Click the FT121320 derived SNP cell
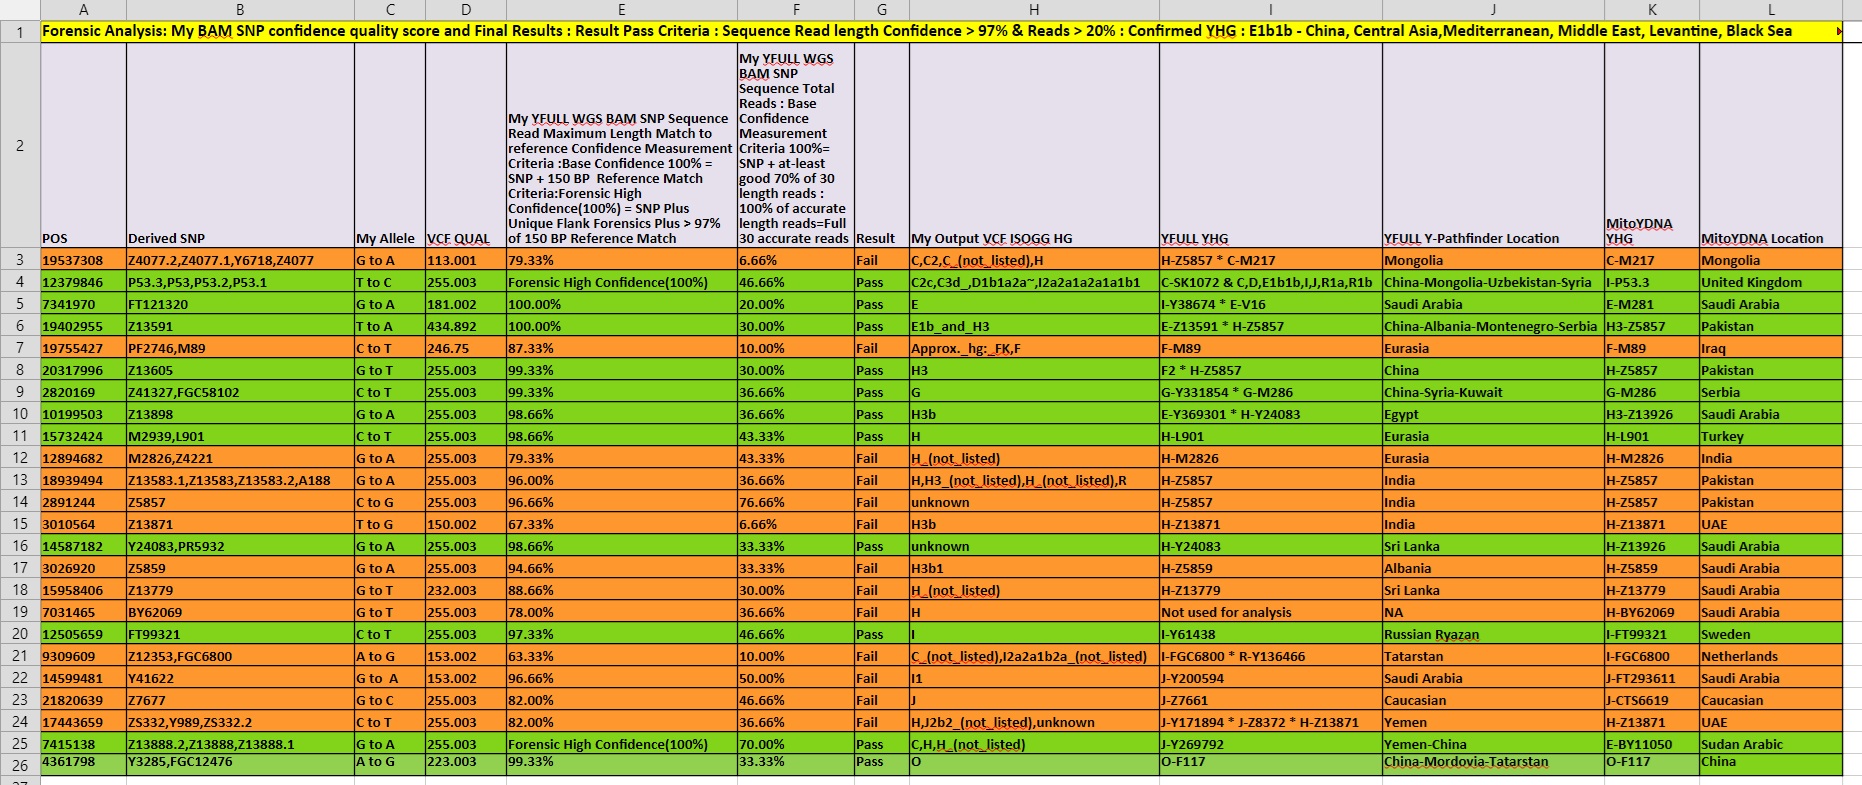Image resolution: width=1862 pixels, height=785 pixels. (240, 304)
